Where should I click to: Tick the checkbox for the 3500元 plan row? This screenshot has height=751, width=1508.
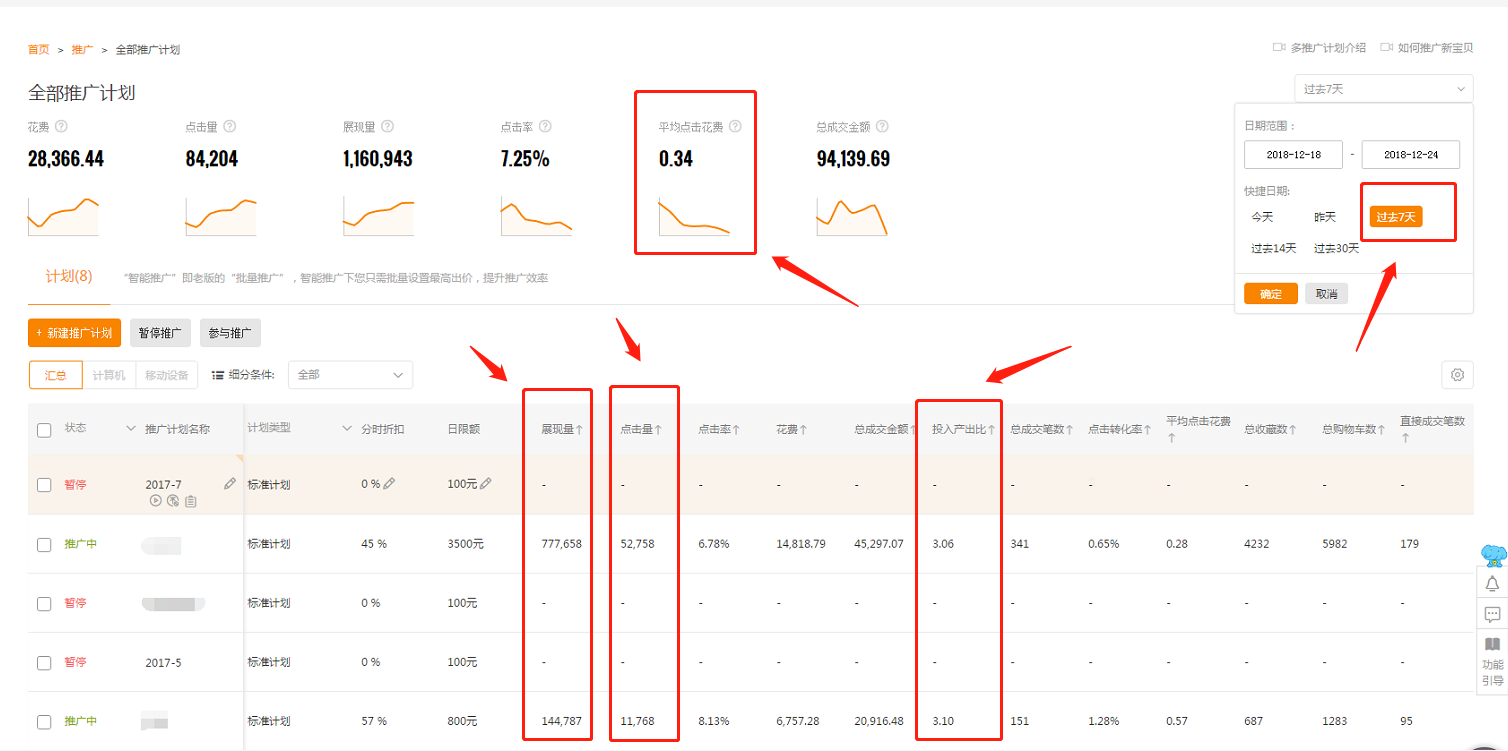click(44, 545)
